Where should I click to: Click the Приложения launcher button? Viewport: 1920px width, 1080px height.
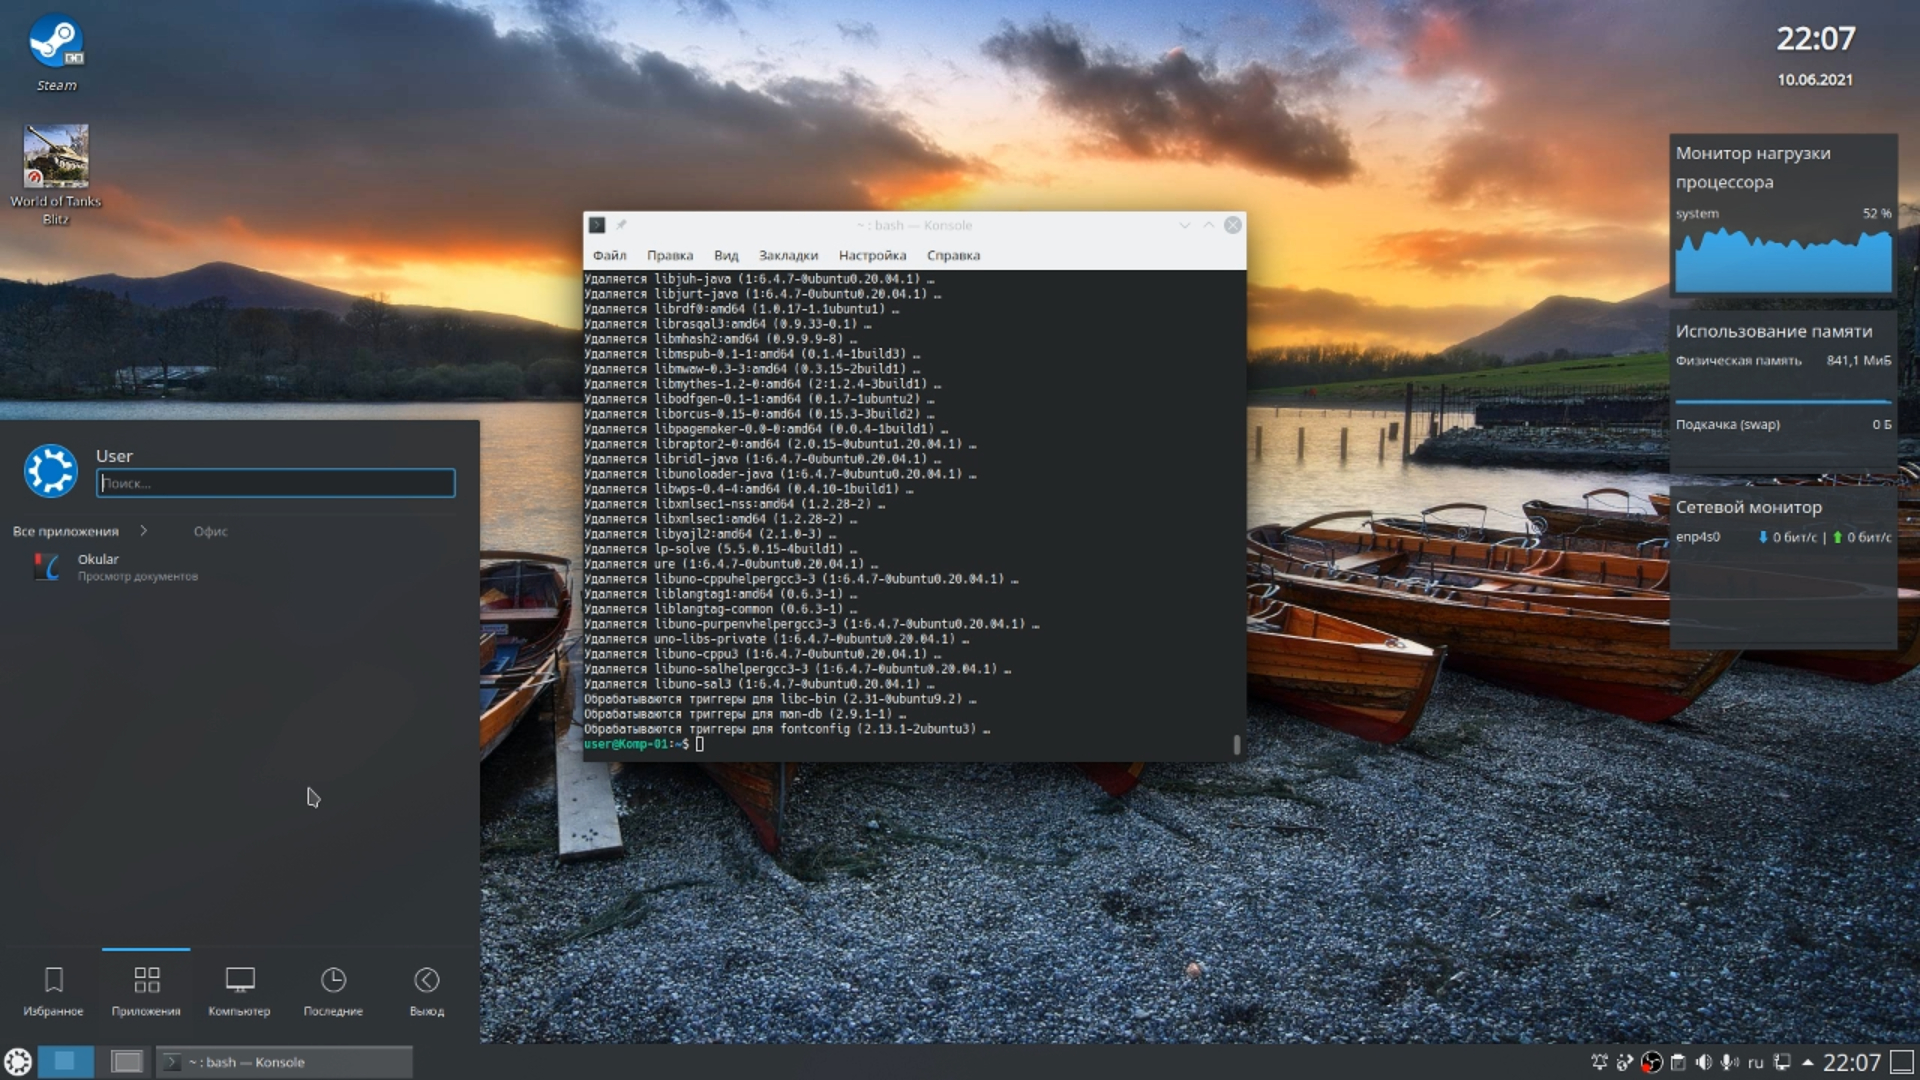click(x=145, y=989)
